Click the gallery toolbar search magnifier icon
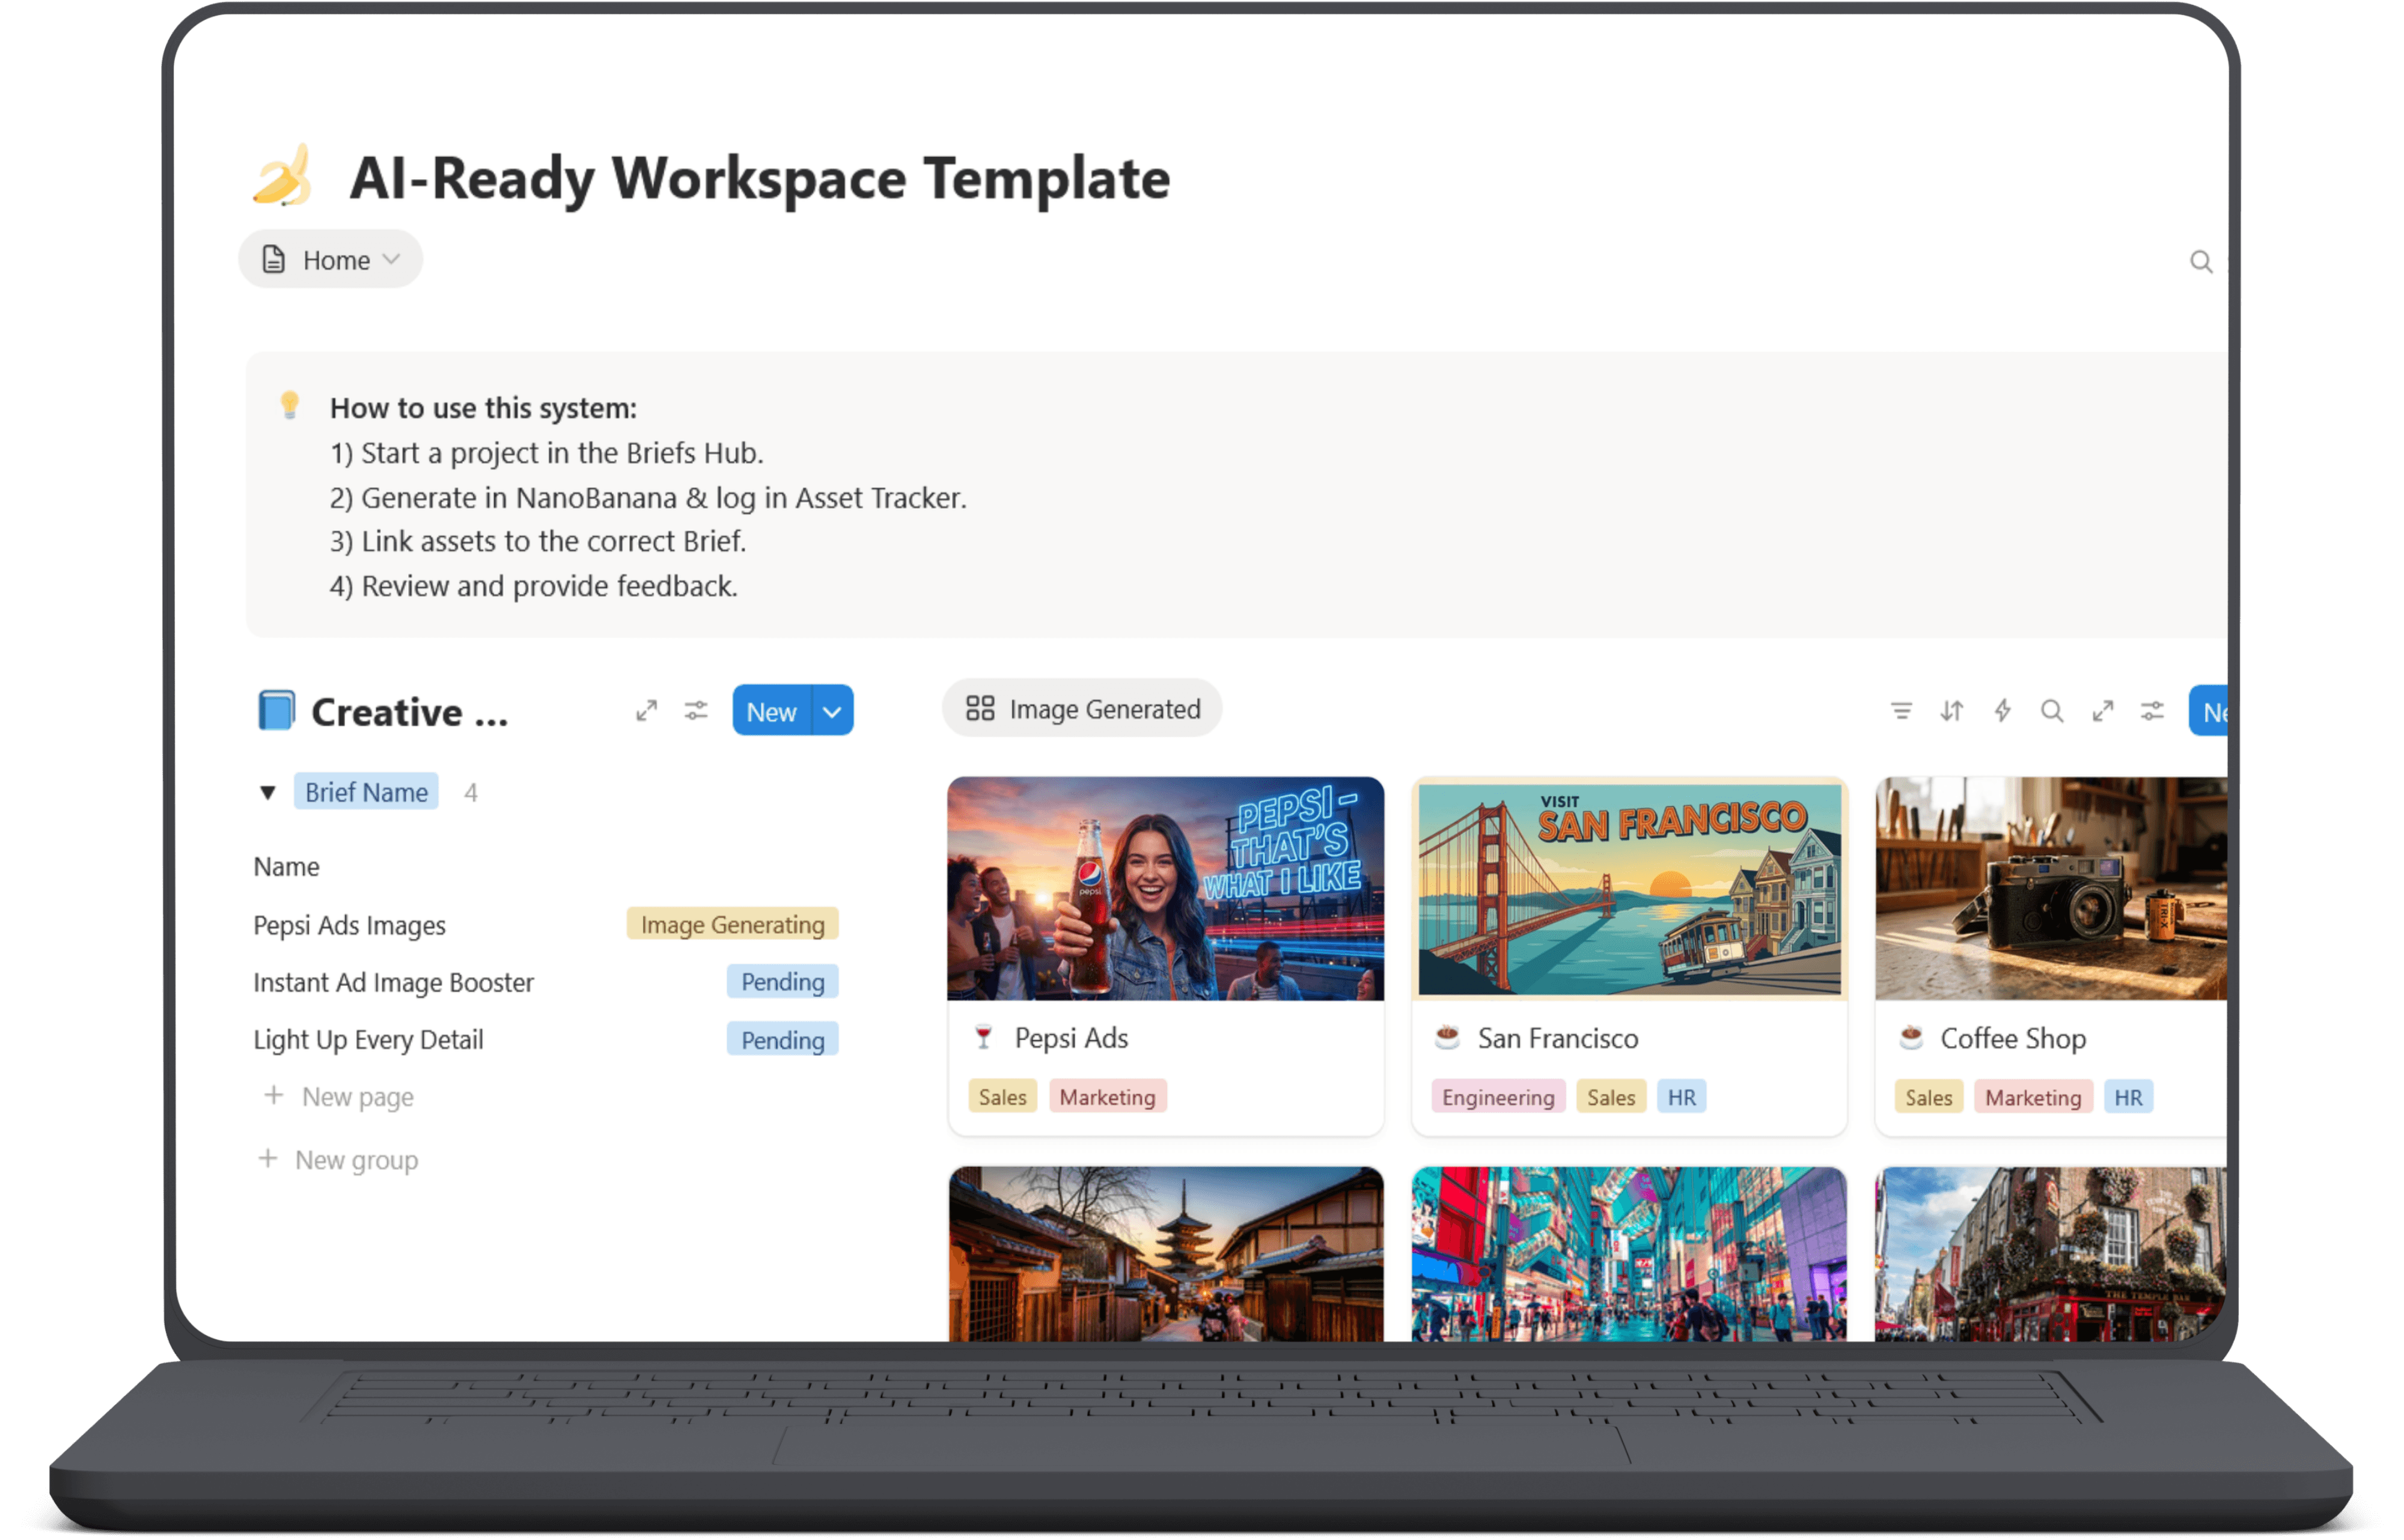2404x1540 pixels. [2052, 711]
